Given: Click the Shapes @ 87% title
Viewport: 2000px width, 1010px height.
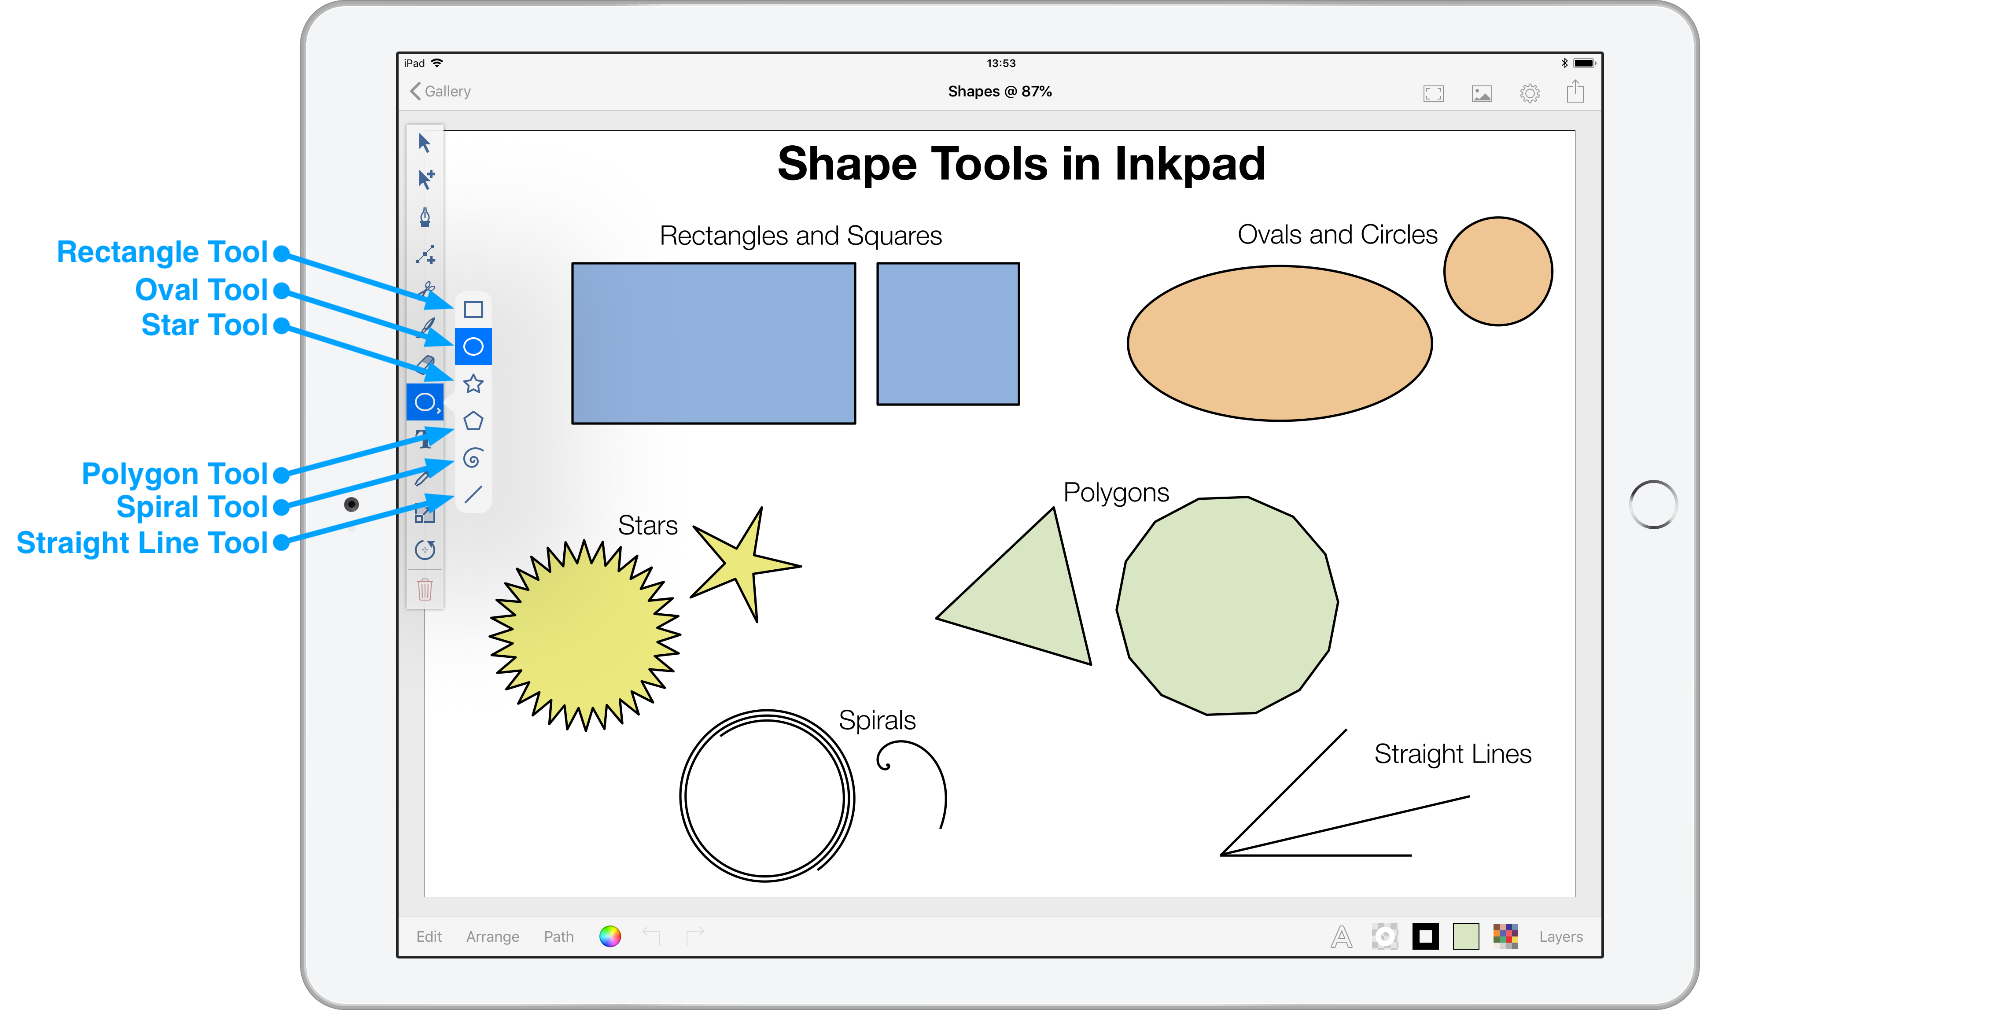Looking at the screenshot, I should click(x=1000, y=91).
